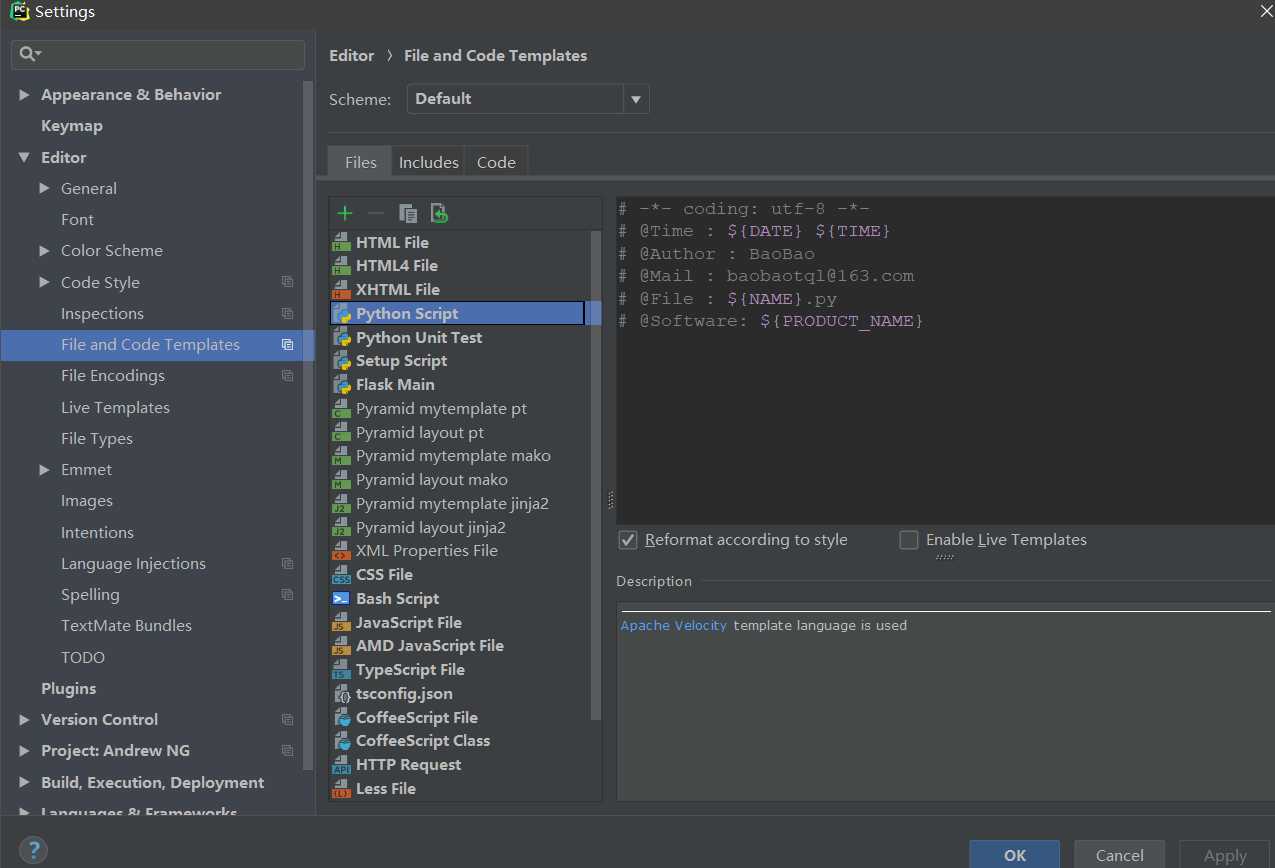Click the settings search field

(158, 54)
